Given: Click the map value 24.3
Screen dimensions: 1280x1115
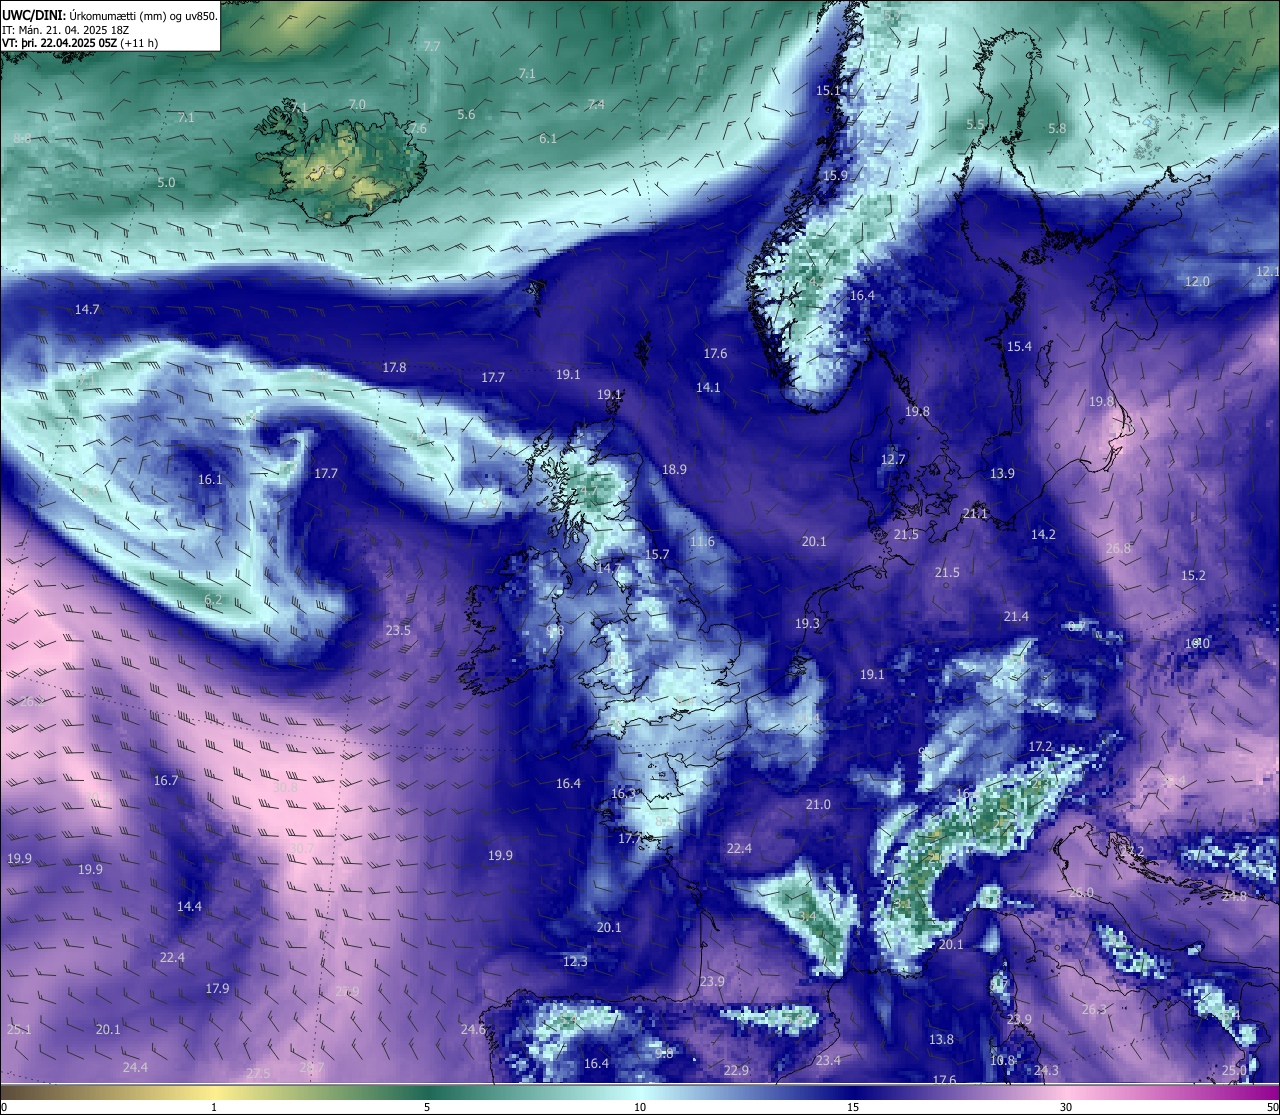Looking at the screenshot, I should pyautogui.click(x=1046, y=1070).
